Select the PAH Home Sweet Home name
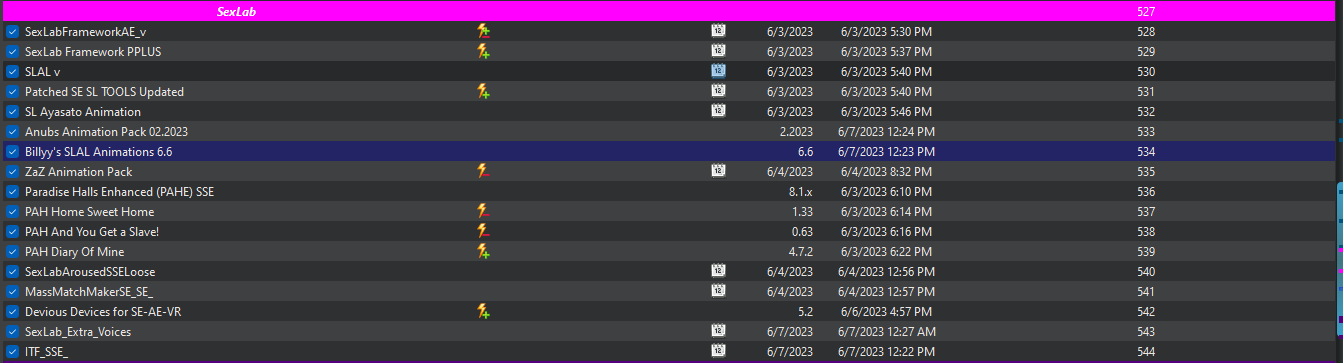The image size is (1343, 363). click(x=90, y=212)
